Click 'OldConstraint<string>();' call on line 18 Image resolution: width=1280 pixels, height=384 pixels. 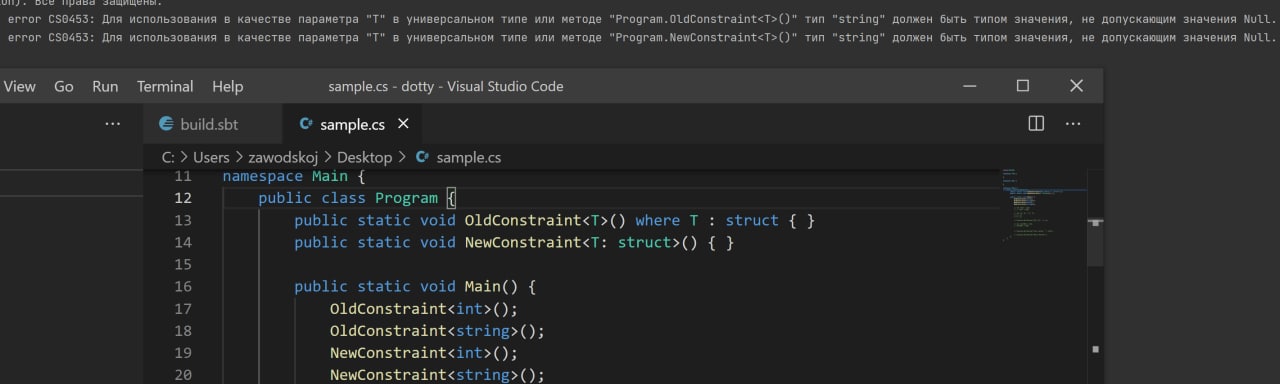pyautogui.click(x=437, y=330)
